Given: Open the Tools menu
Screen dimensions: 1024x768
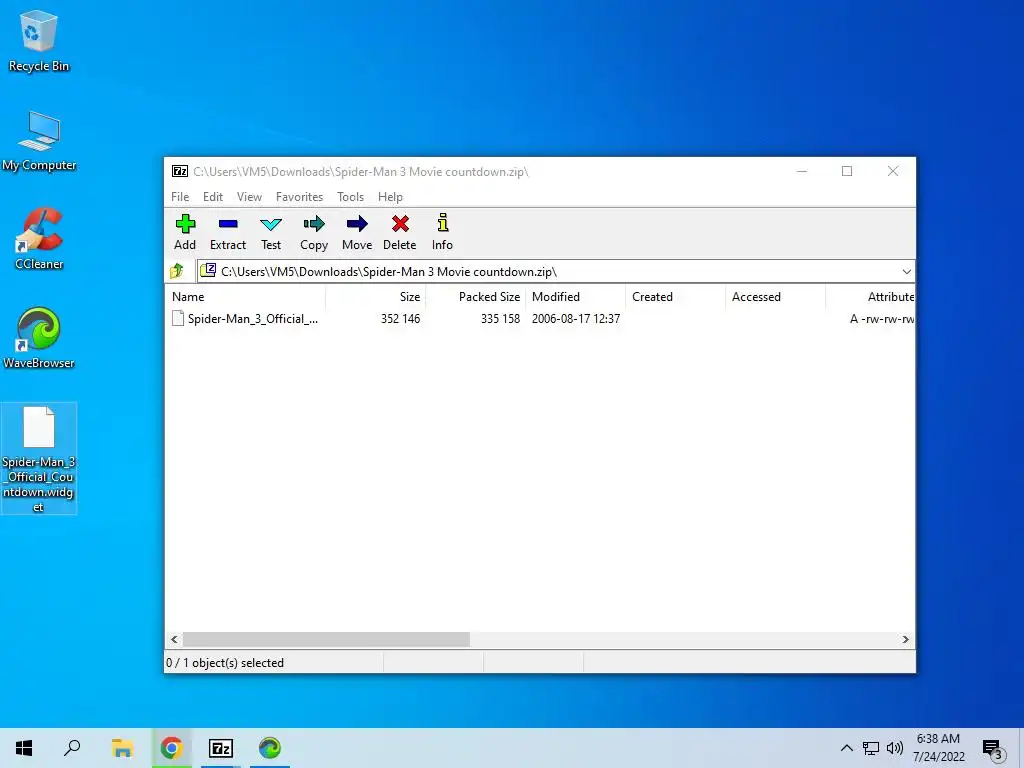Looking at the screenshot, I should tap(350, 197).
